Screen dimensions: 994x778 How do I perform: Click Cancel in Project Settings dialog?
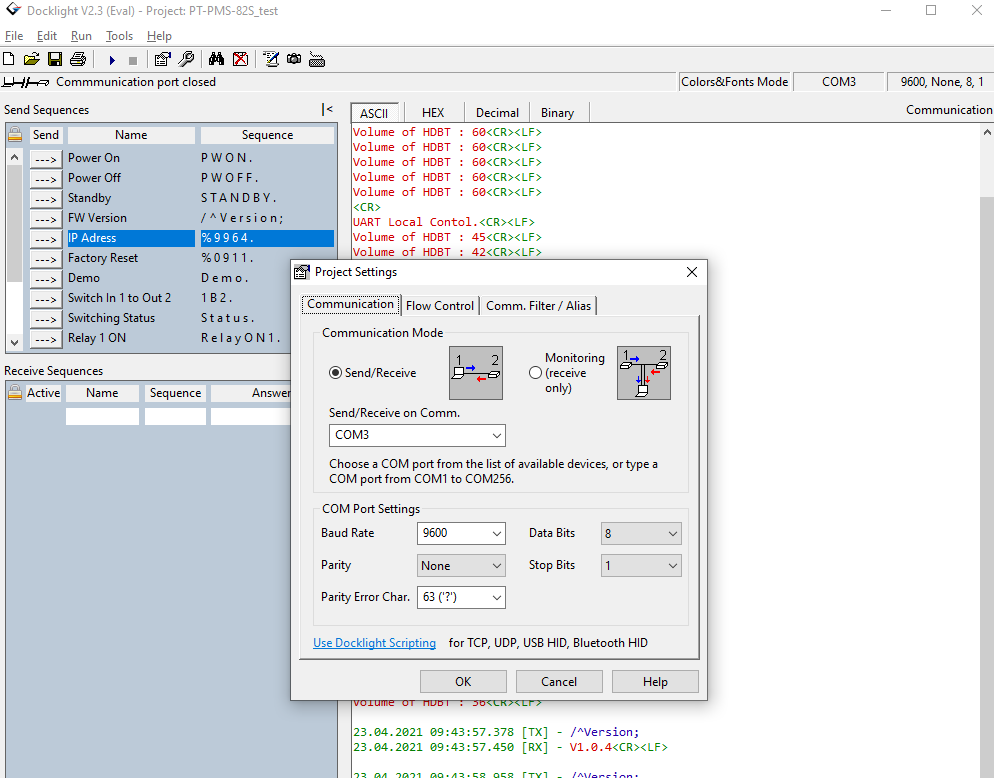pos(559,682)
